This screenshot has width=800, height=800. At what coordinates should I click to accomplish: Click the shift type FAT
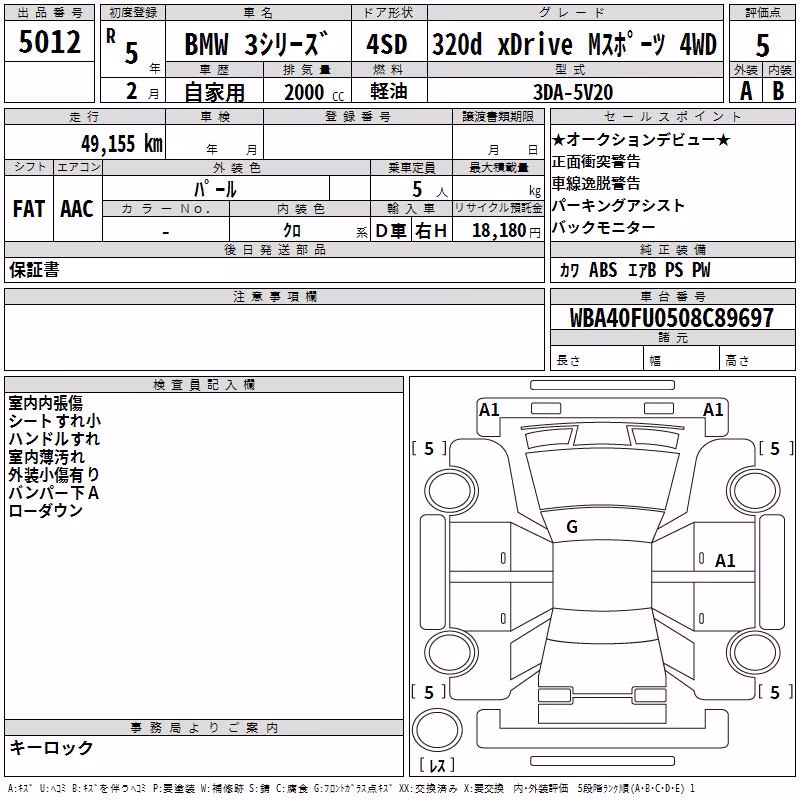pyautogui.click(x=29, y=209)
